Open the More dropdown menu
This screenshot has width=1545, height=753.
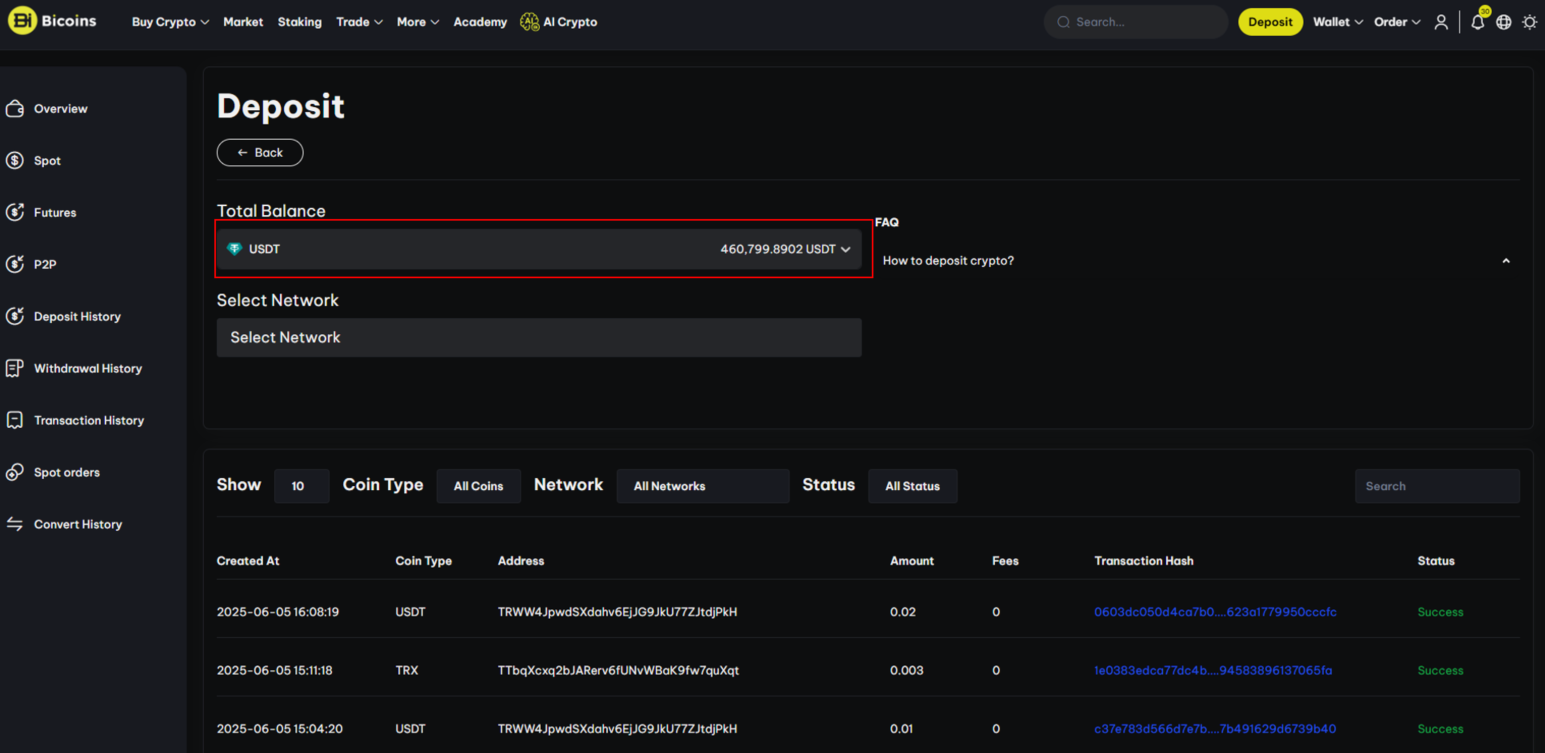click(418, 22)
